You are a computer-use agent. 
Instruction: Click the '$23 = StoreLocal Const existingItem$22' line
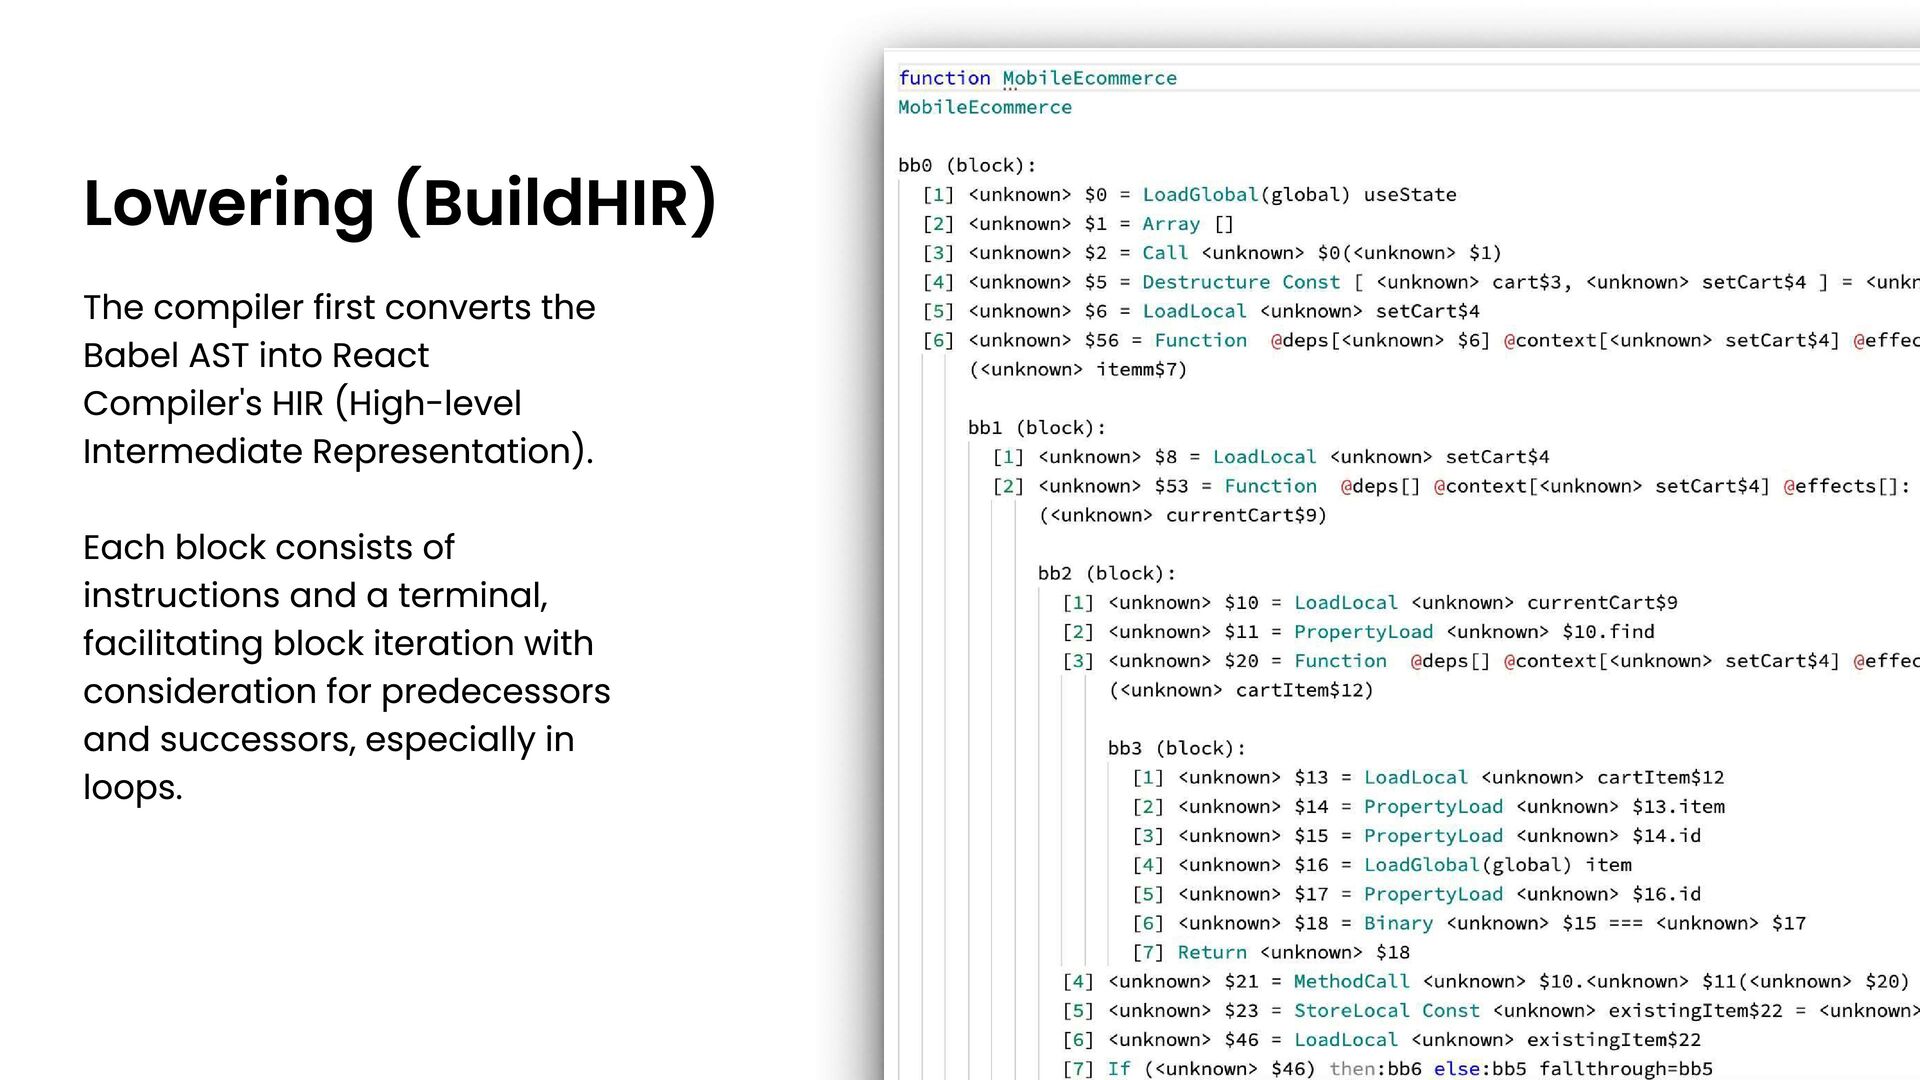1491,1010
